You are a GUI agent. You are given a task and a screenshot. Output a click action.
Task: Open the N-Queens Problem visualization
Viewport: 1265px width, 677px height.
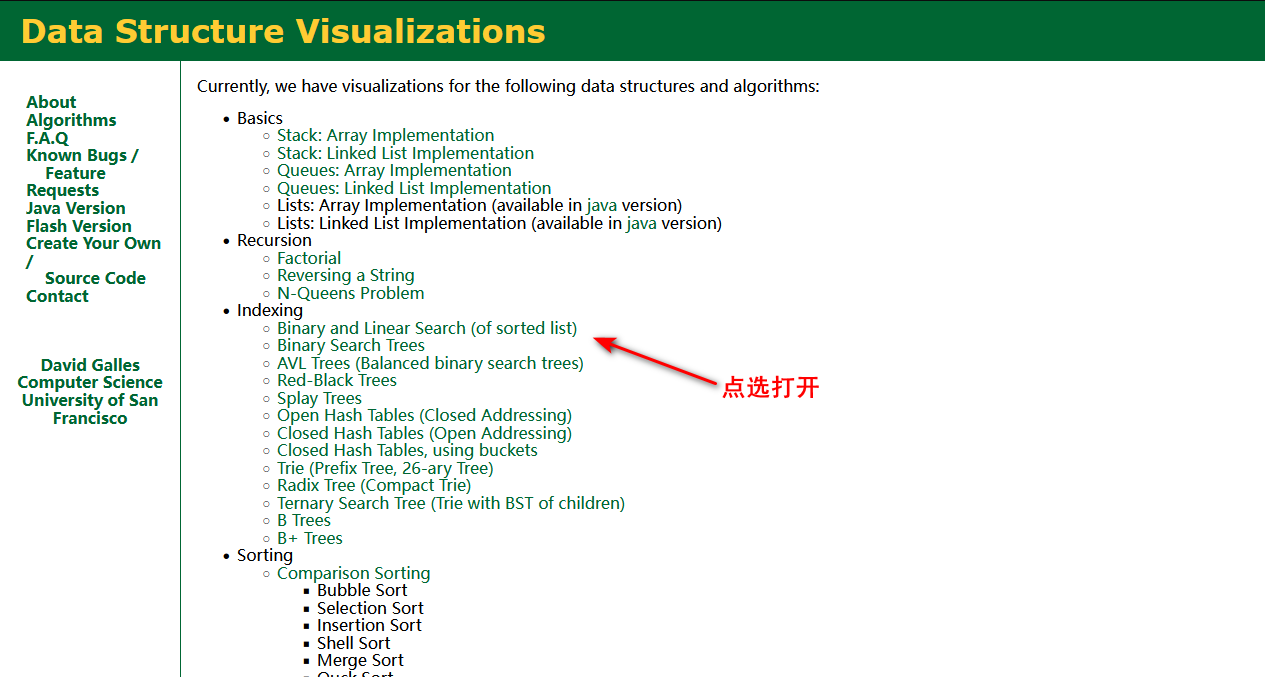pyautogui.click(x=350, y=293)
